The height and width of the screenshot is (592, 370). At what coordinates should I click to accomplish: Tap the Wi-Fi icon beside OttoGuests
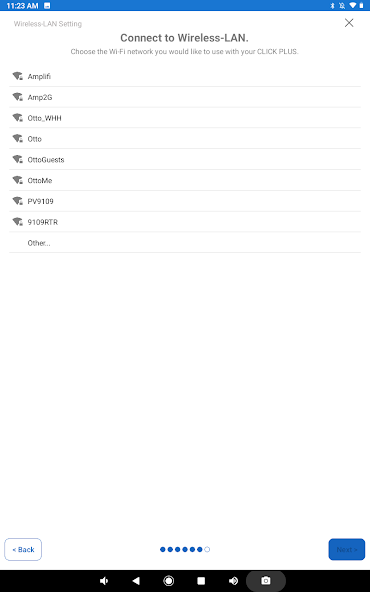(x=17, y=159)
